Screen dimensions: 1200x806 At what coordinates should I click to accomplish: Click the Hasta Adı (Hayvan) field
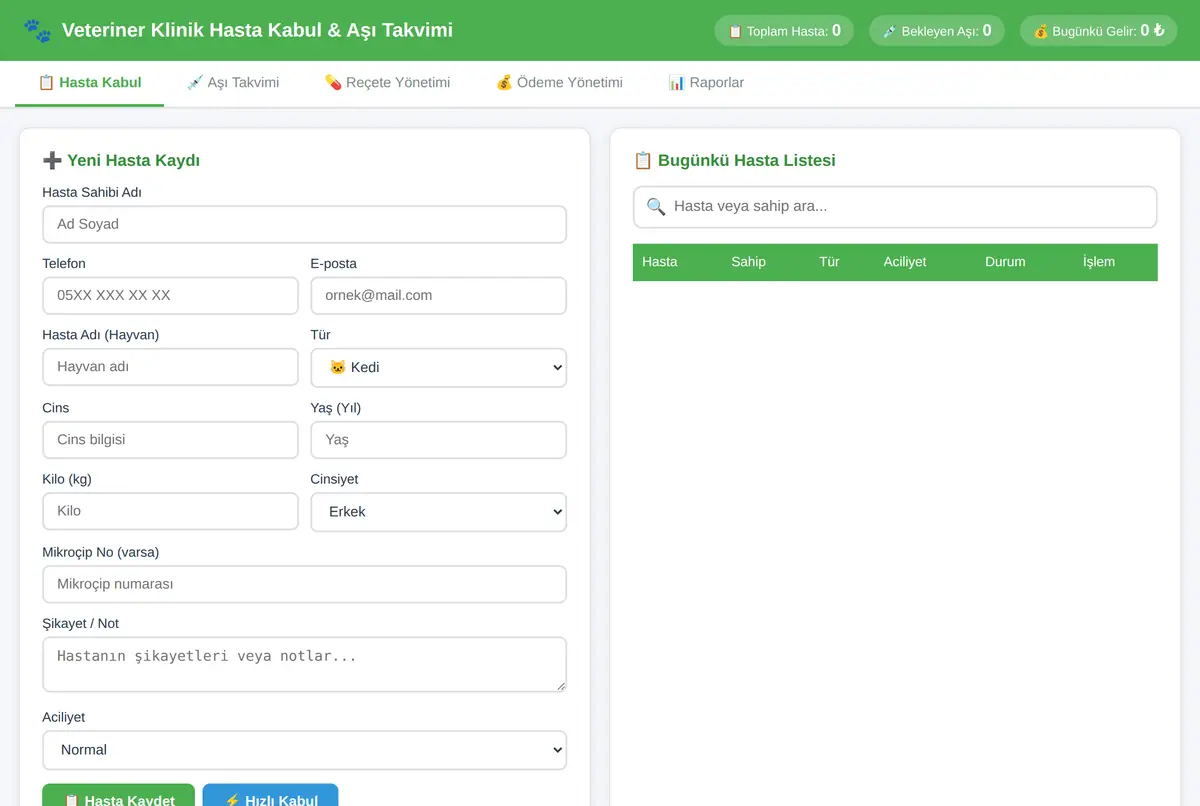click(171, 367)
